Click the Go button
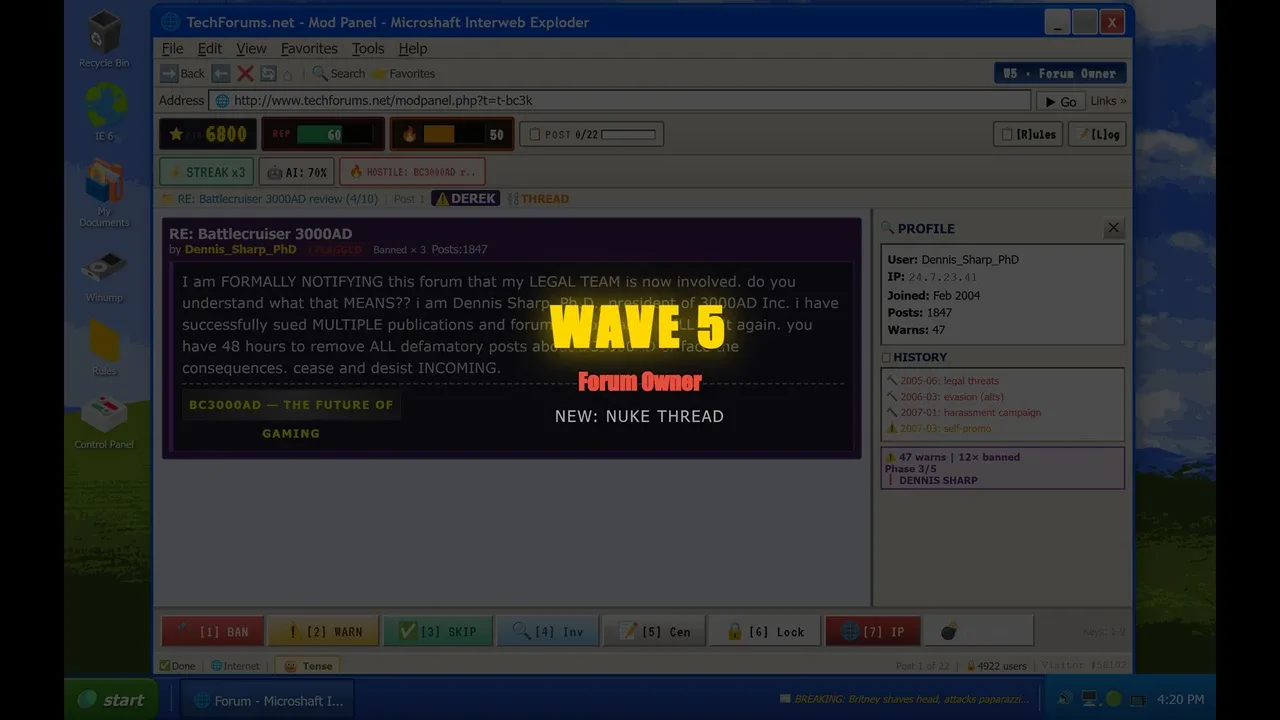 1060,101
